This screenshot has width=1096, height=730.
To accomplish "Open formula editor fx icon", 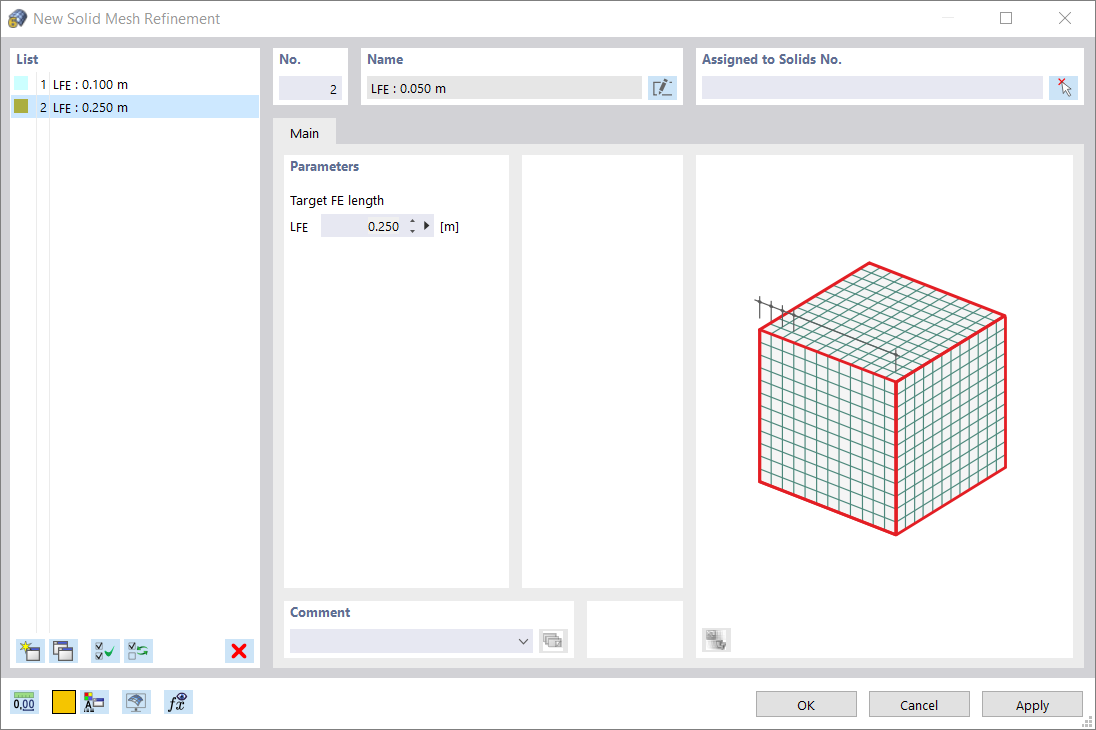I will 178,702.
